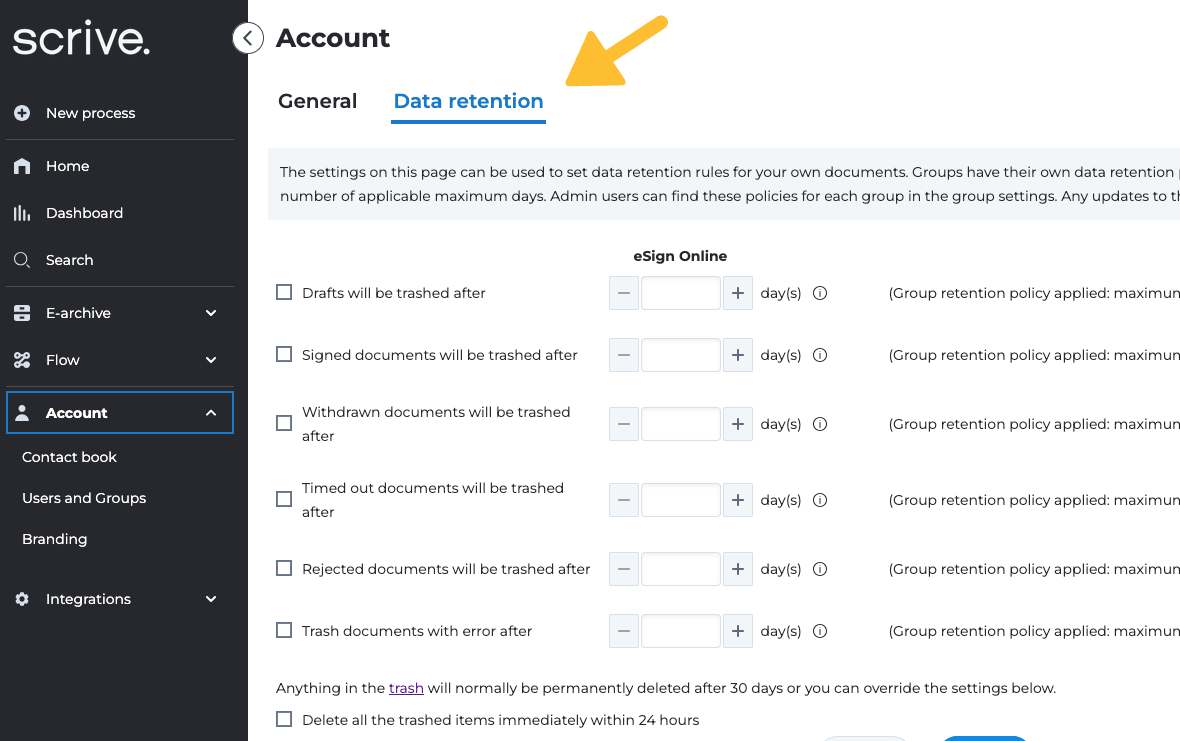Screen dimensions: 1180x741
Task: Click the Timed out documents days input field
Action: click(x=680, y=500)
